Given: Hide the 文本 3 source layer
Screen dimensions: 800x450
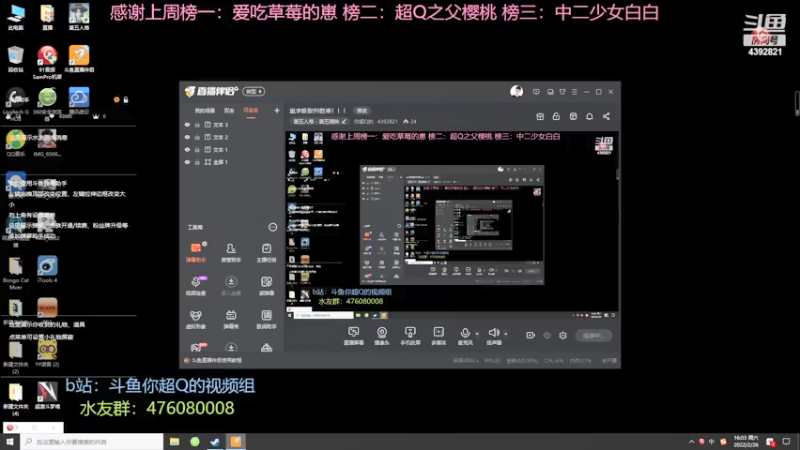Looking at the screenshot, I should (187, 124).
